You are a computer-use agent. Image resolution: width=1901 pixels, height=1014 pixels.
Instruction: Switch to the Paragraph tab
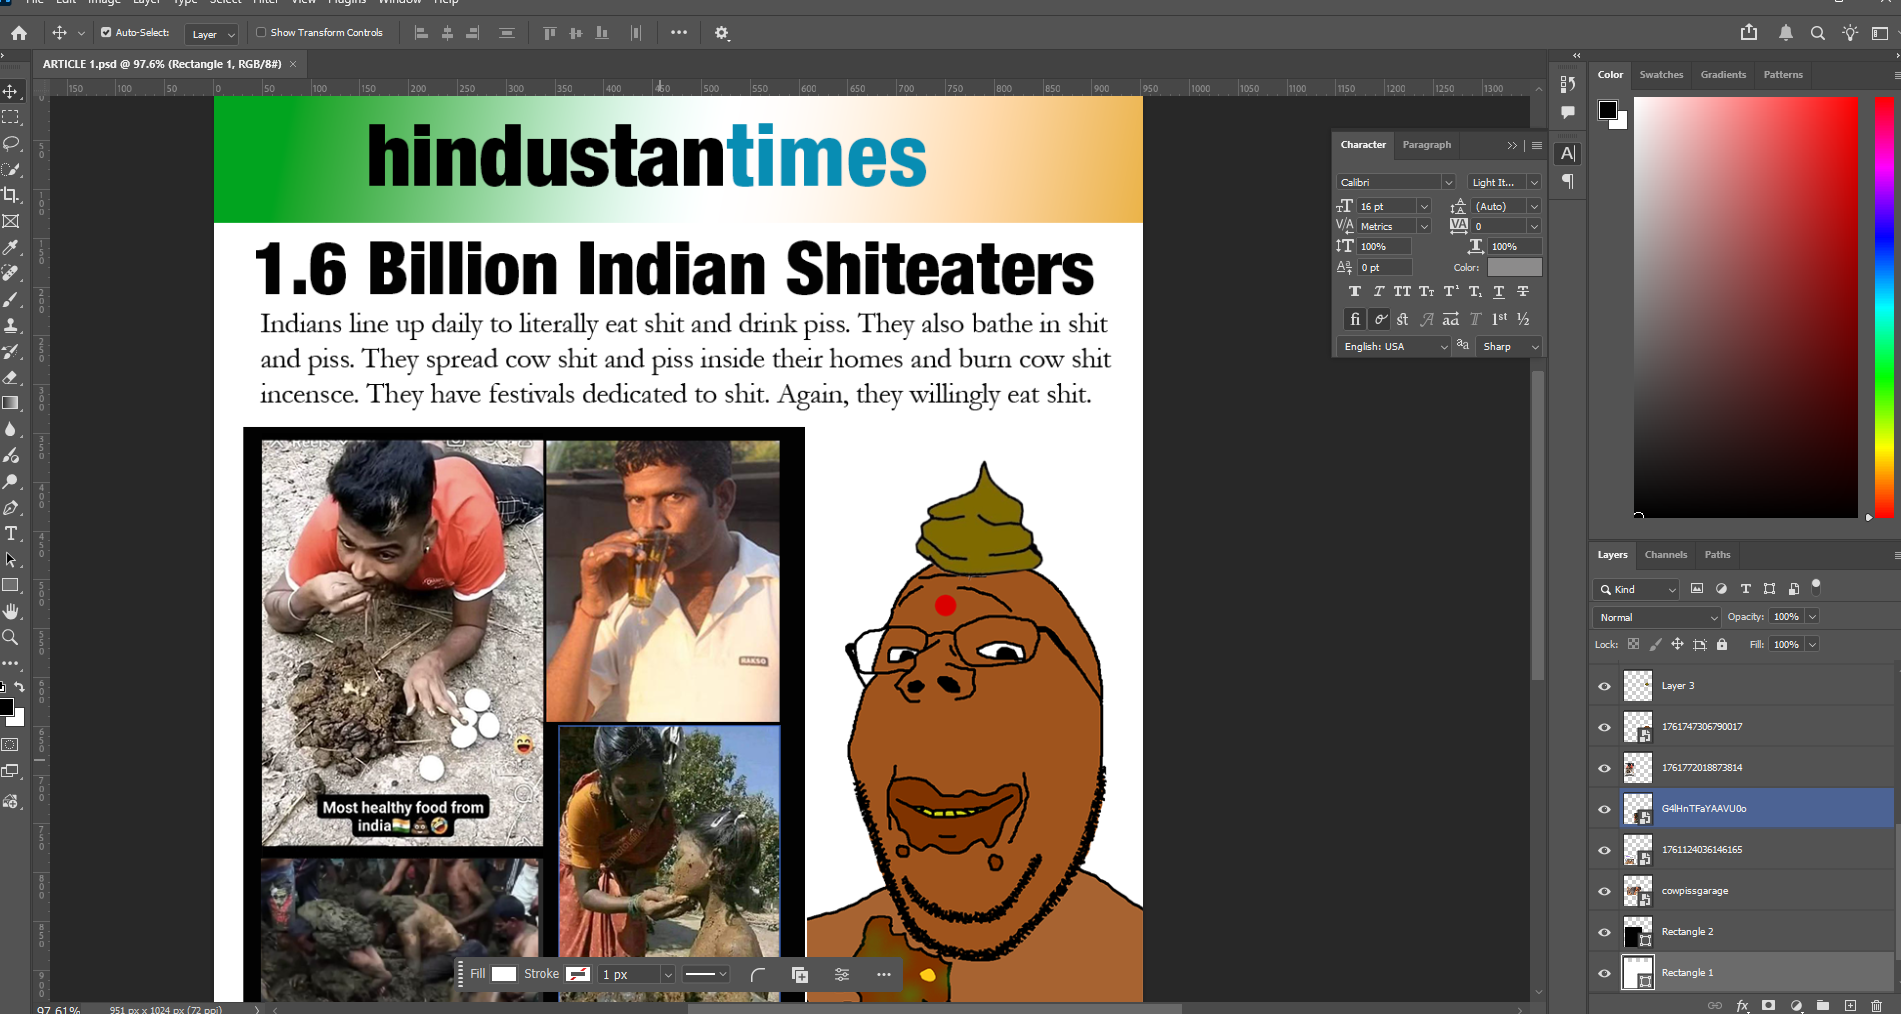[1426, 145]
